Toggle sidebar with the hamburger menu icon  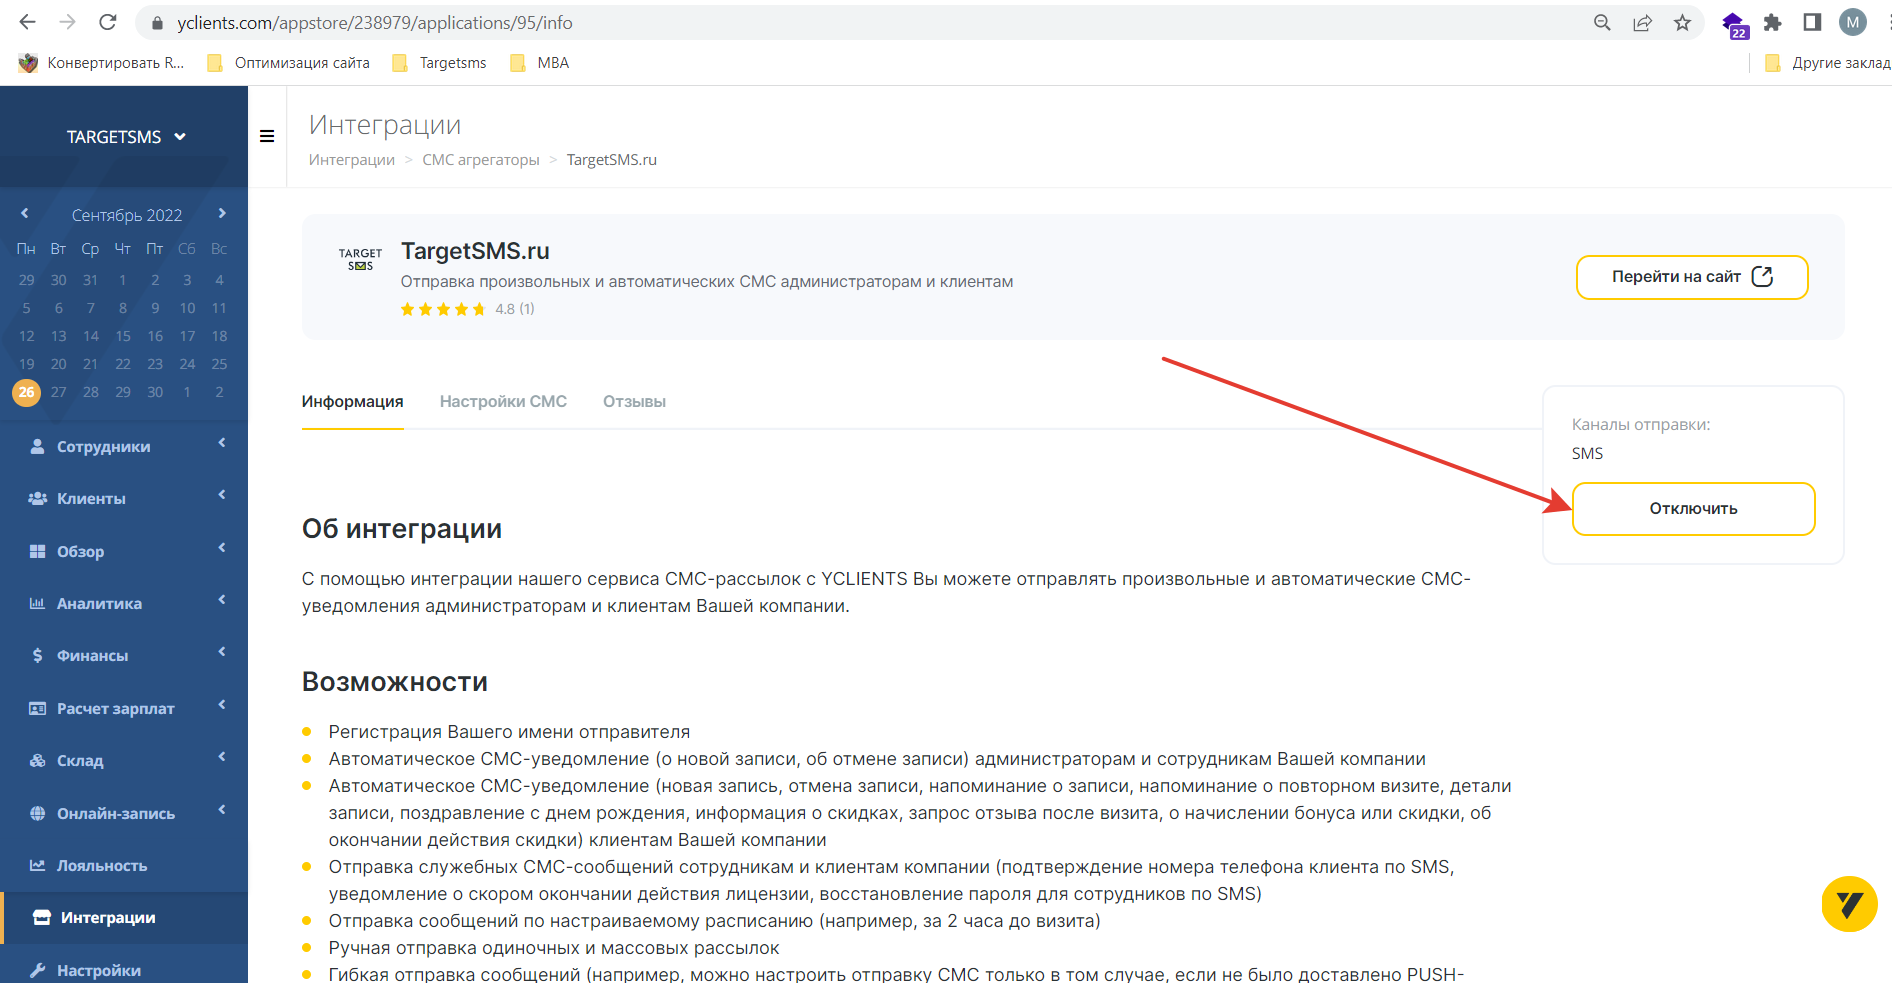click(x=267, y=136)
